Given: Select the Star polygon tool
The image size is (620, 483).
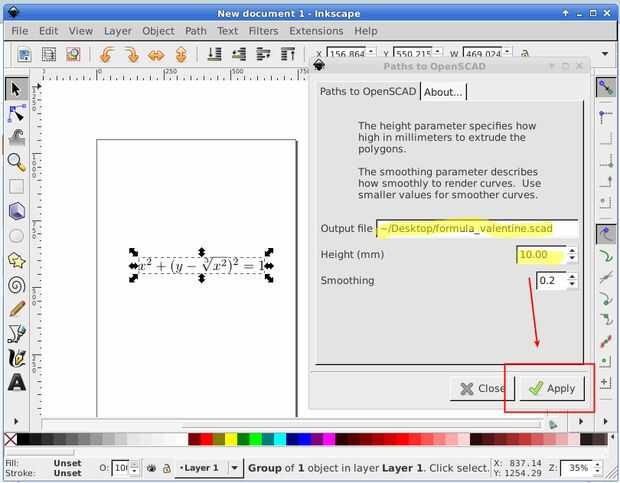Looking at the screenshot, I should [x=16, y=260].
